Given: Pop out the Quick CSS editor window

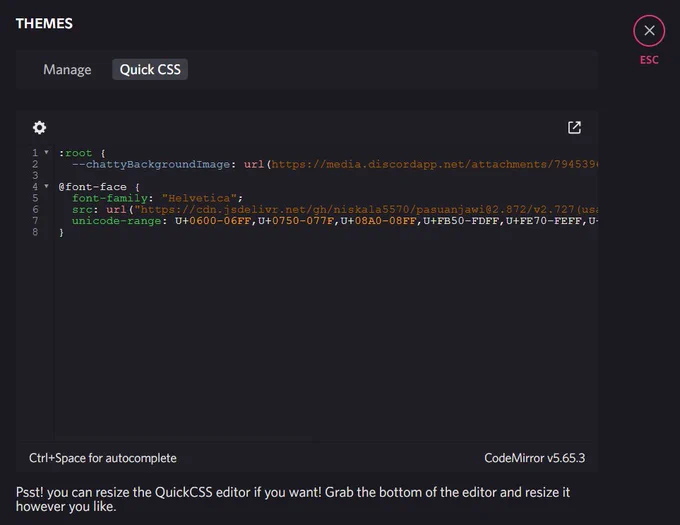Looking at the screenshot, I should pyautogui.click(x=574, y=127).
